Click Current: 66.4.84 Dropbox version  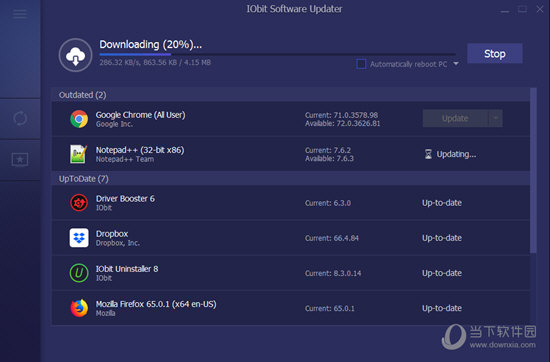point(332,238)
